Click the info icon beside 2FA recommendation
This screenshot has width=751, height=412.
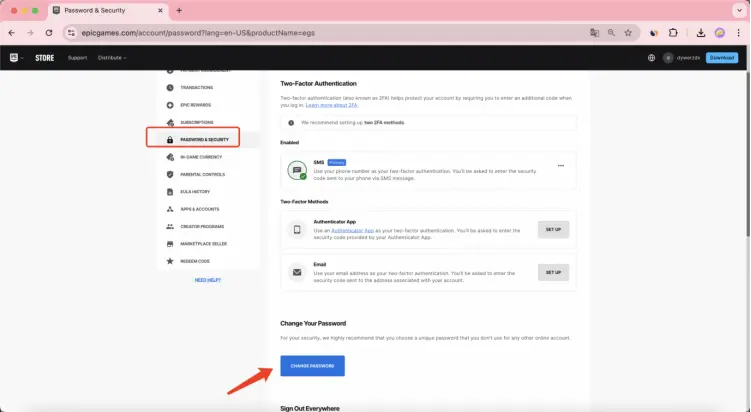pos(291,123)
